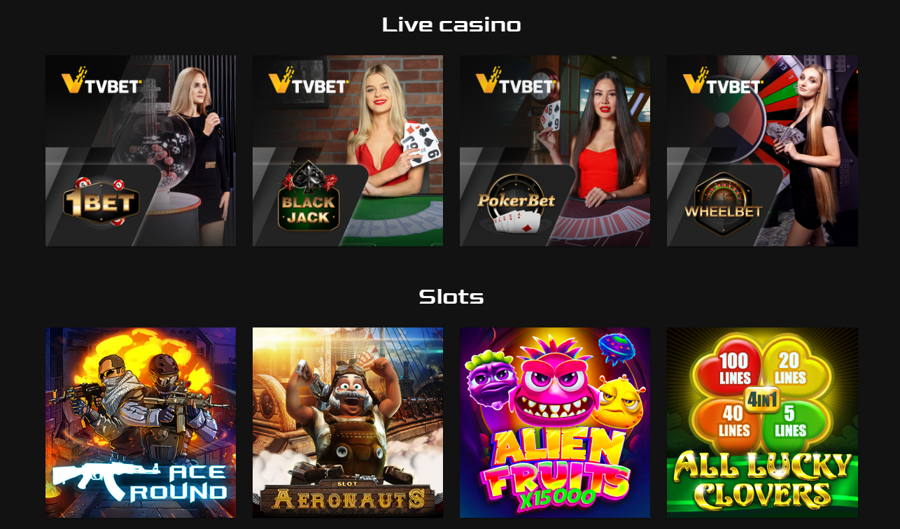Click the TVBET logo on Black Jack tile

pos(309,81)
